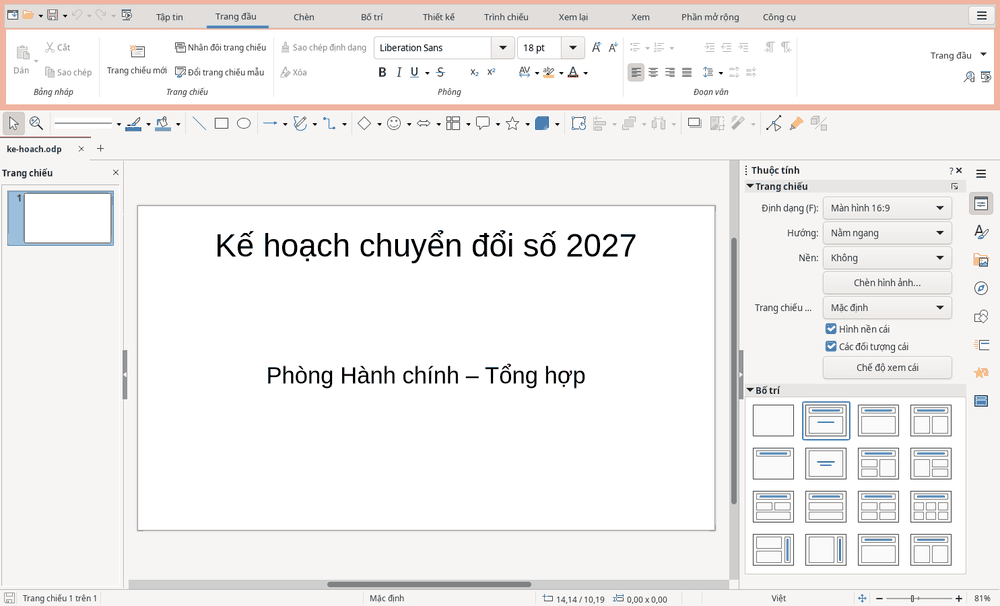Open the Animation sidebar deck
Screen dimensions: 1000x606
pos(981,372)
